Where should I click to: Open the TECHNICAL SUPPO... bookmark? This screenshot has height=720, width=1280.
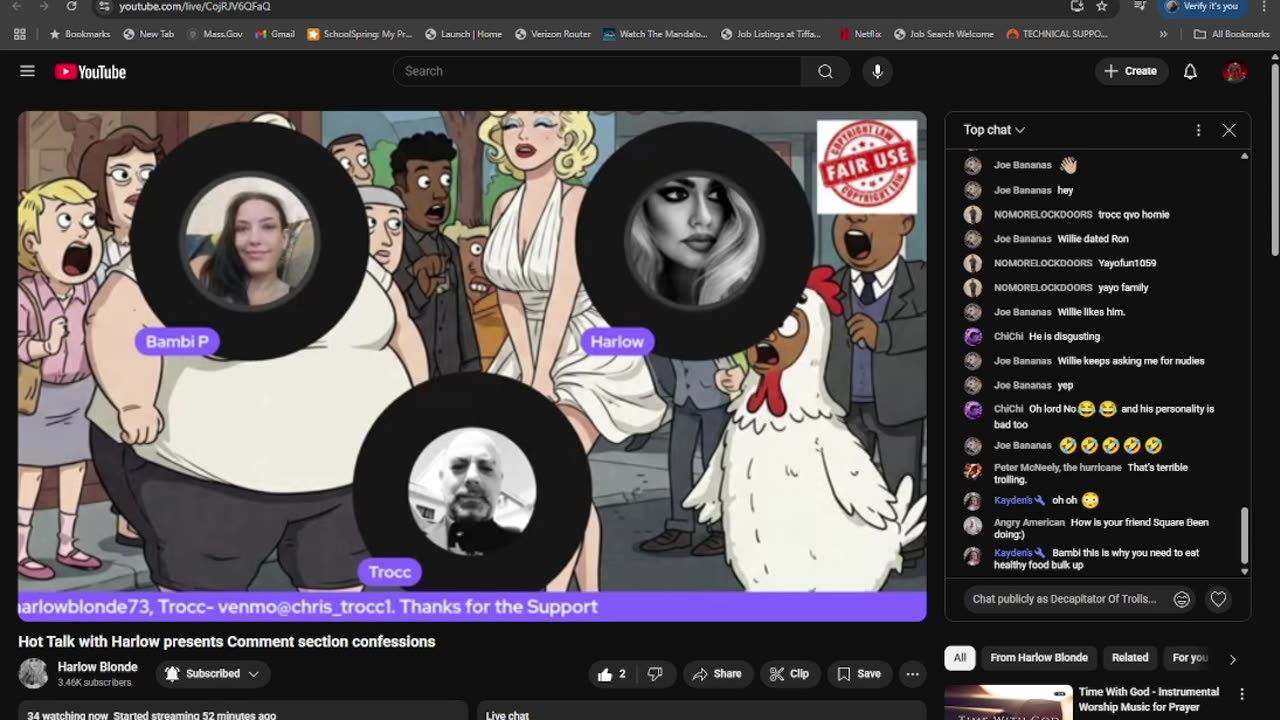pyautogui.click(x=1058, y=34)
